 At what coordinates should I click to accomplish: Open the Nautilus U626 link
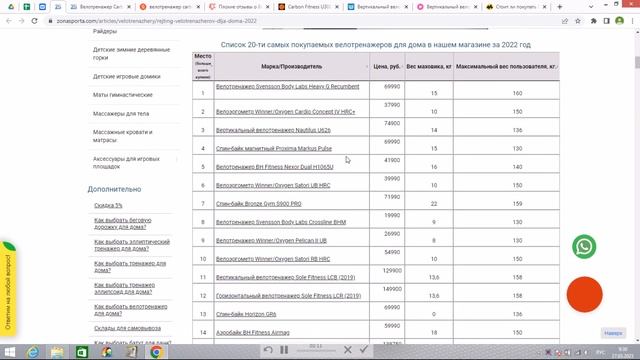tap(273, 130)
